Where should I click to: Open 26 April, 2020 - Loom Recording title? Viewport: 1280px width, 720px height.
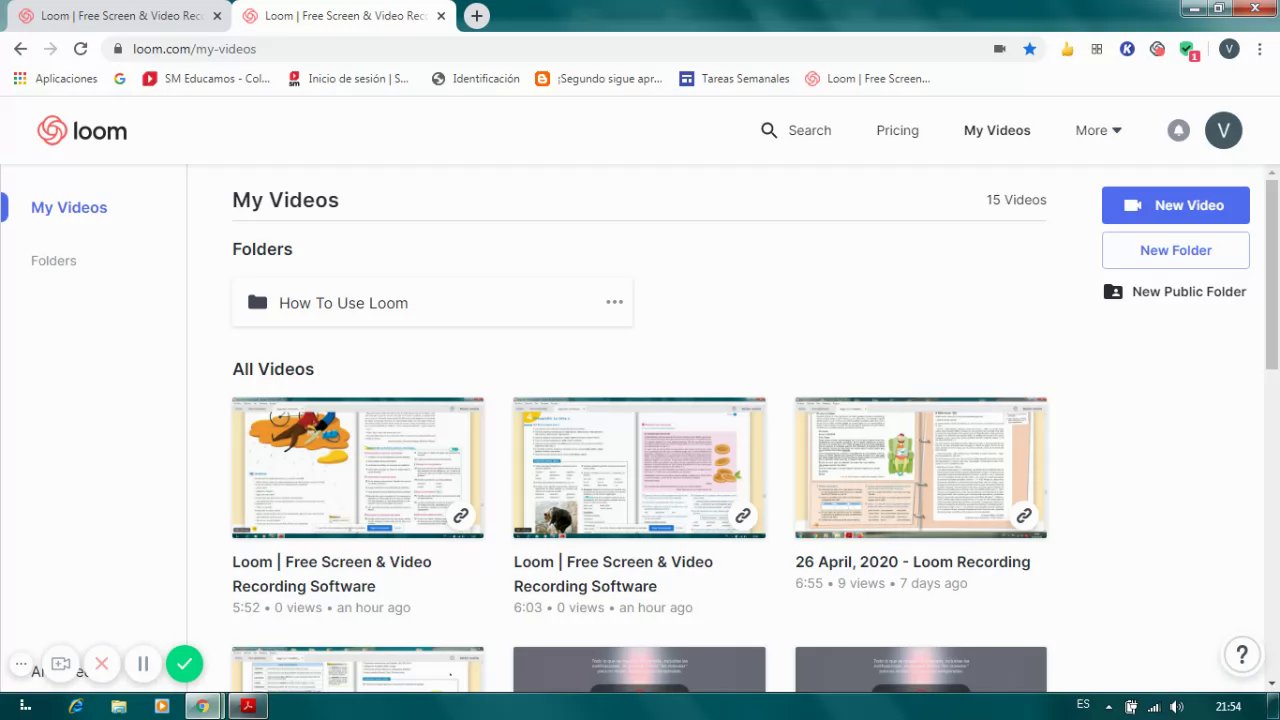[x=912, y=562]
